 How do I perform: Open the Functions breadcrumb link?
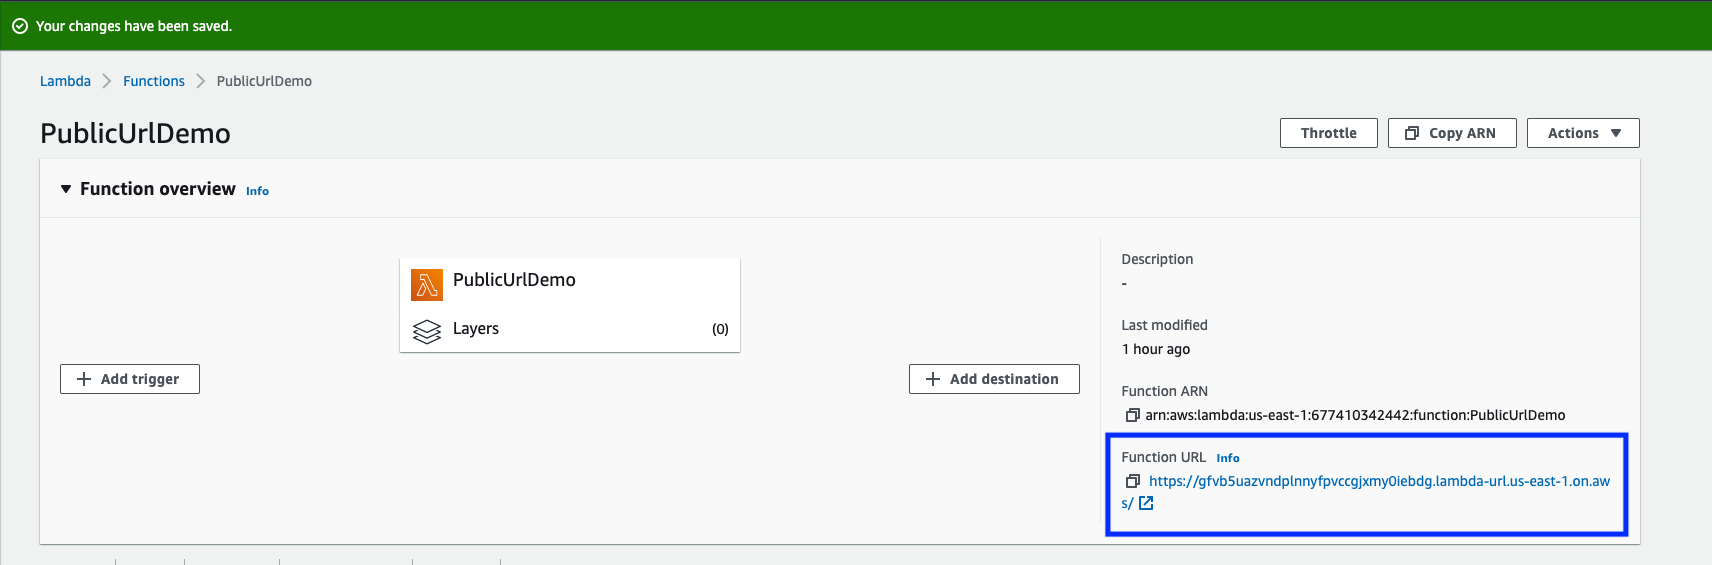pos(154,81)
